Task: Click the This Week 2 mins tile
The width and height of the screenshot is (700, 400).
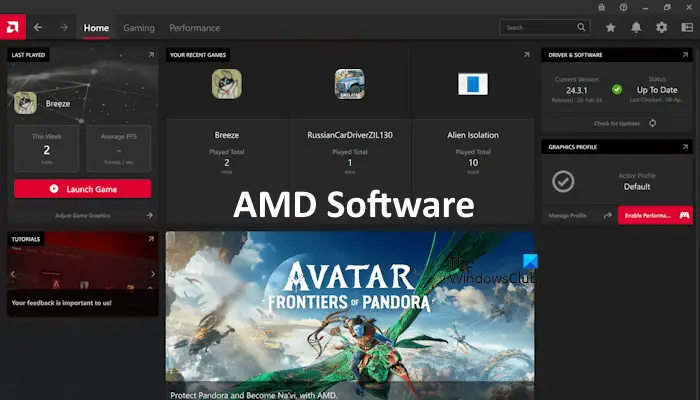Action: tap(47, 149)
